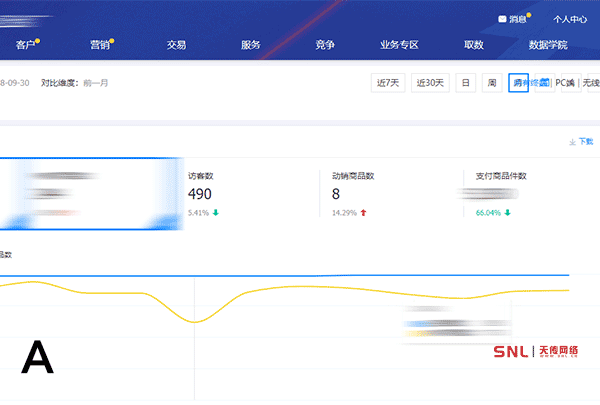Image resolution: width=600 pixels, height=405 pixels.
Task: Open 数据学院 in the navigation bar
Action: click(548, 45)
